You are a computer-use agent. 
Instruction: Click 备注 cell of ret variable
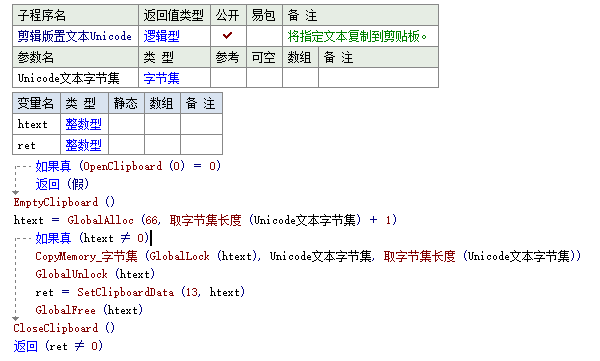click(x=201, y=145)
